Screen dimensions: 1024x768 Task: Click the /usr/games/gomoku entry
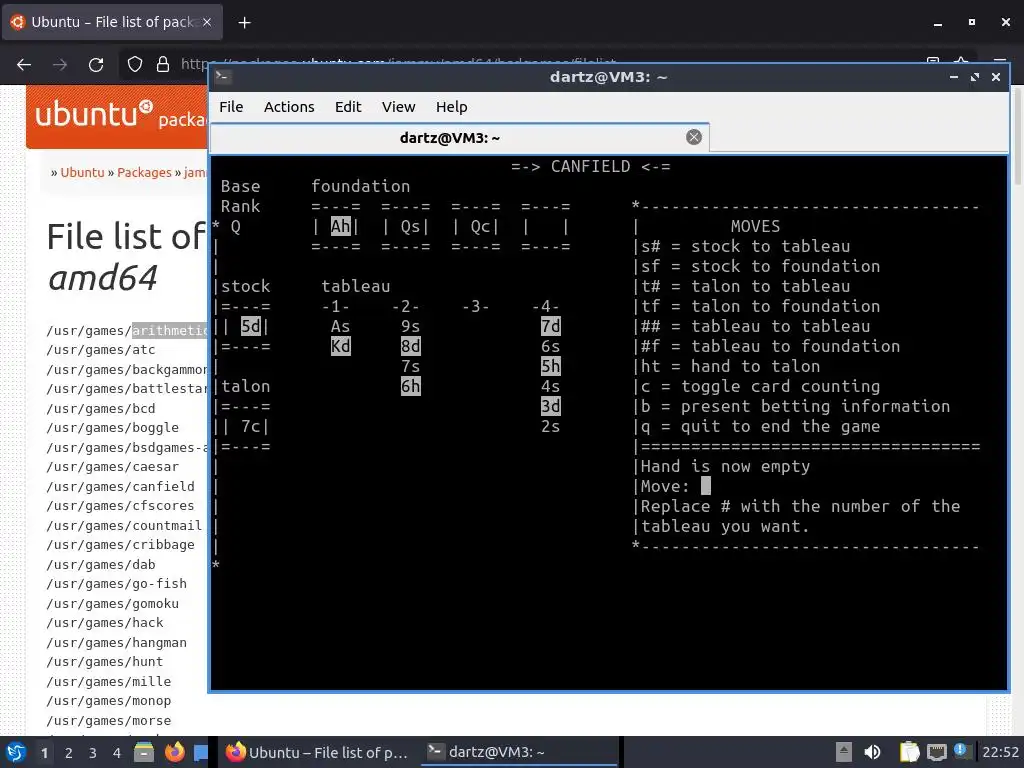[112, 603]
